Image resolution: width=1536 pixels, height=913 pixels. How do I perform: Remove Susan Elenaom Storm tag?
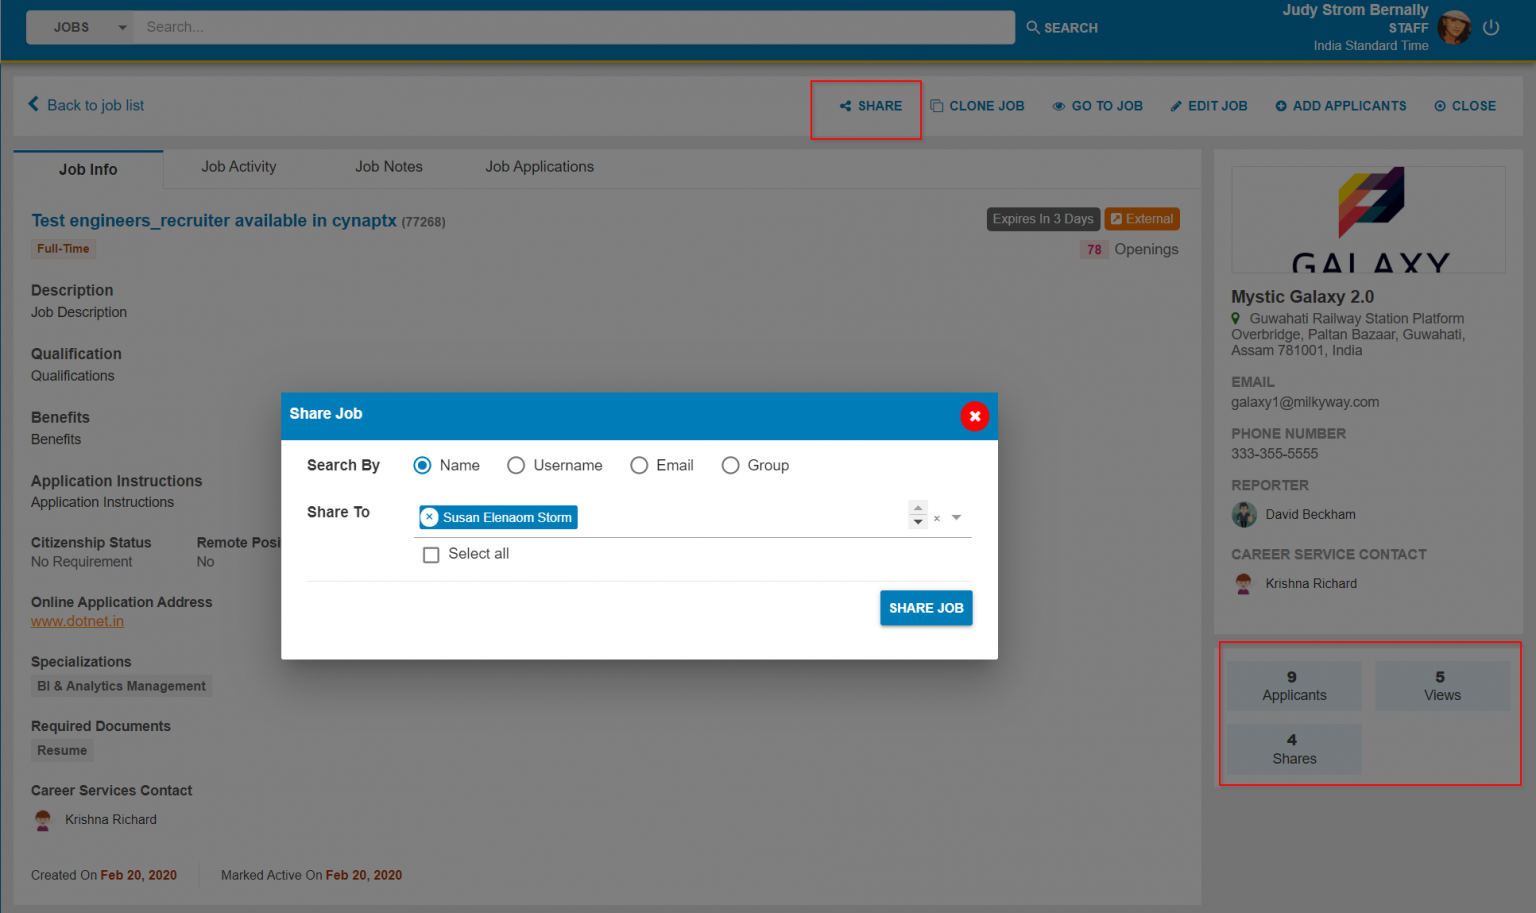coord(430,517)
